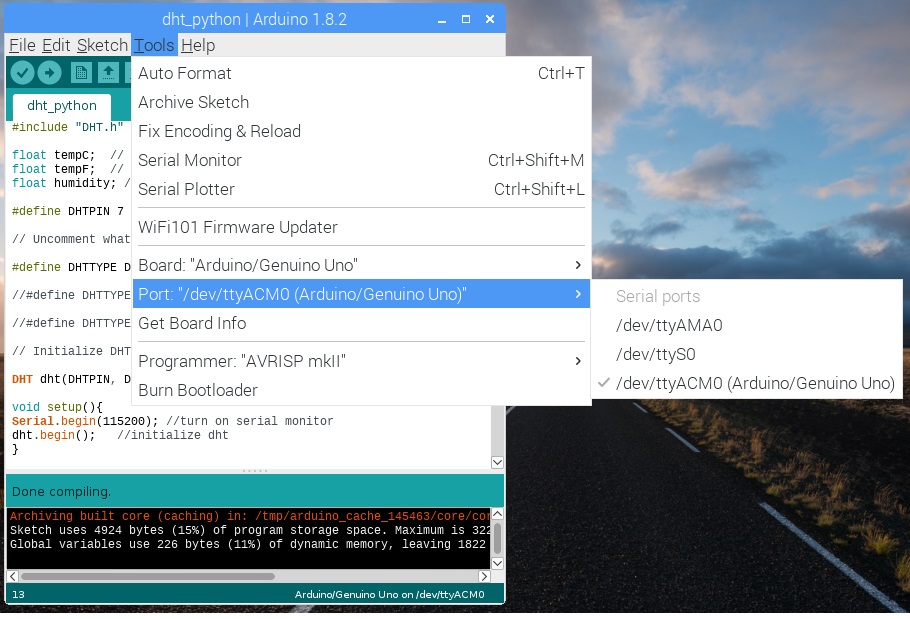Click the console horizontal scrollbar thumb
Screen dimensions: 910x619
click(147, 577)
